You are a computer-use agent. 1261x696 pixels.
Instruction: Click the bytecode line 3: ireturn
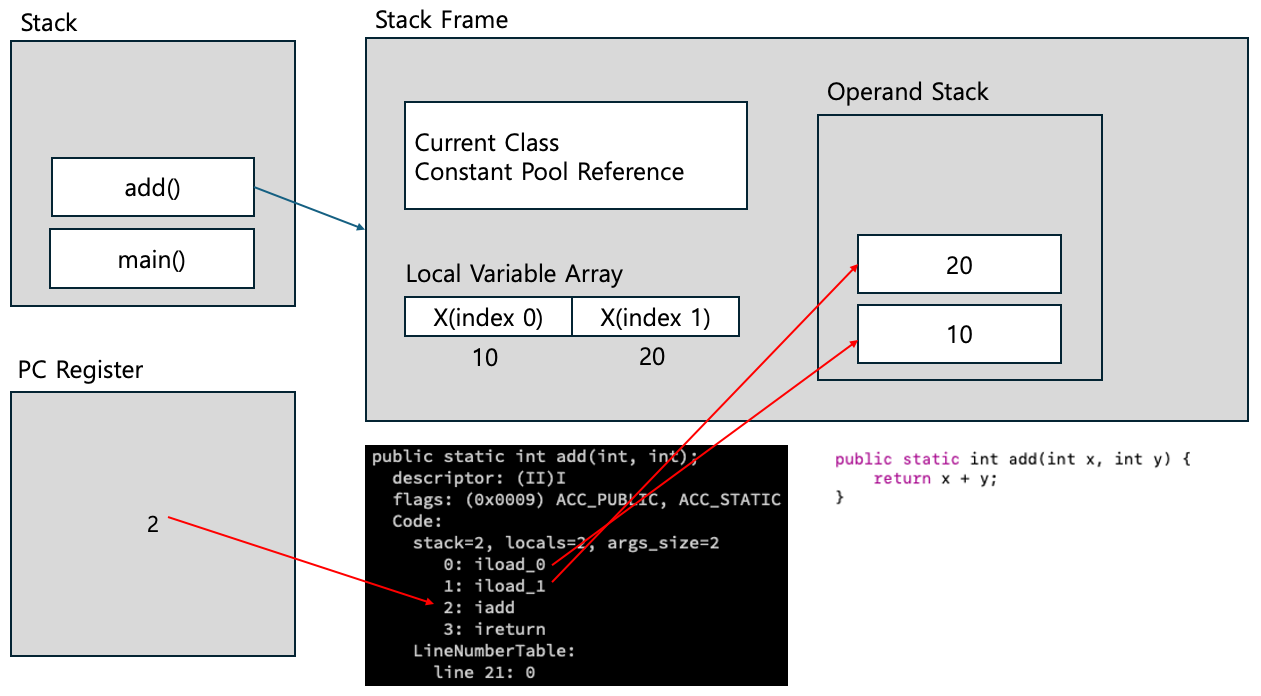[494, 629]
